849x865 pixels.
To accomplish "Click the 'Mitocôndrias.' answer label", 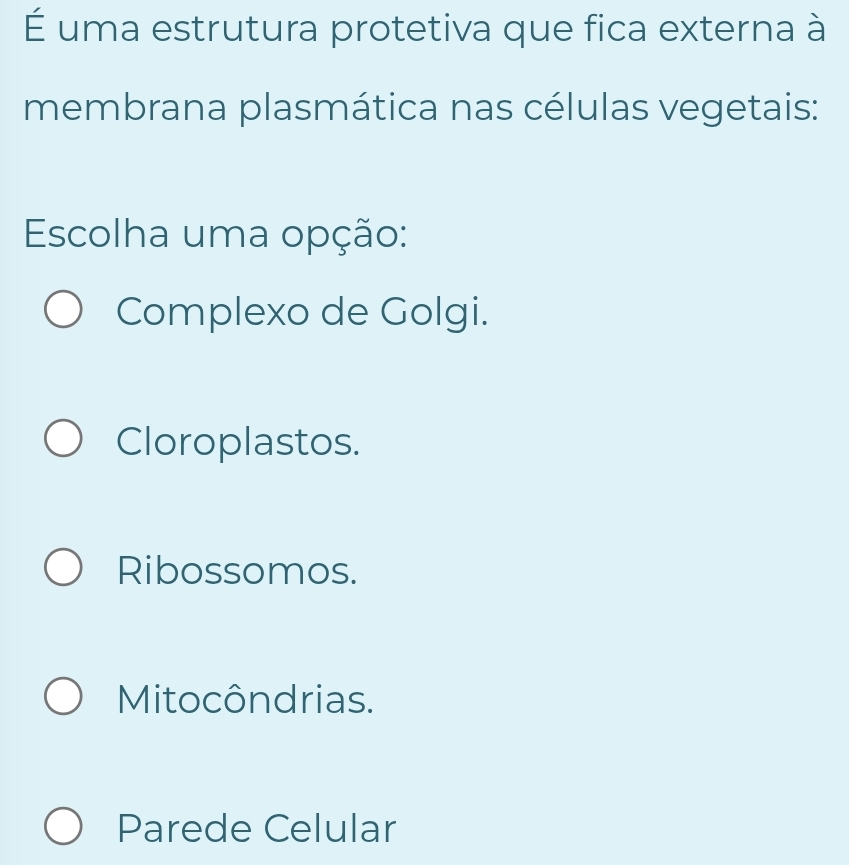I will tap(246, 699).
